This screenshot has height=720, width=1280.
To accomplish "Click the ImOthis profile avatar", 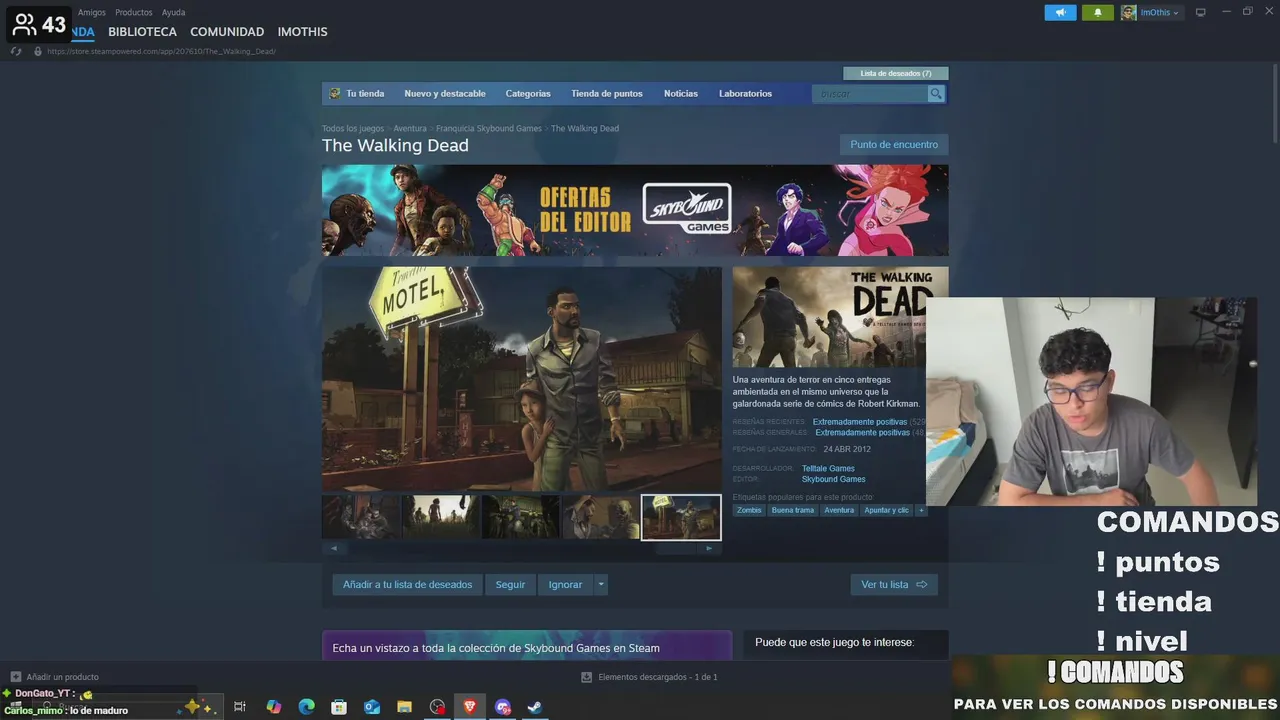I will 1128,12.
